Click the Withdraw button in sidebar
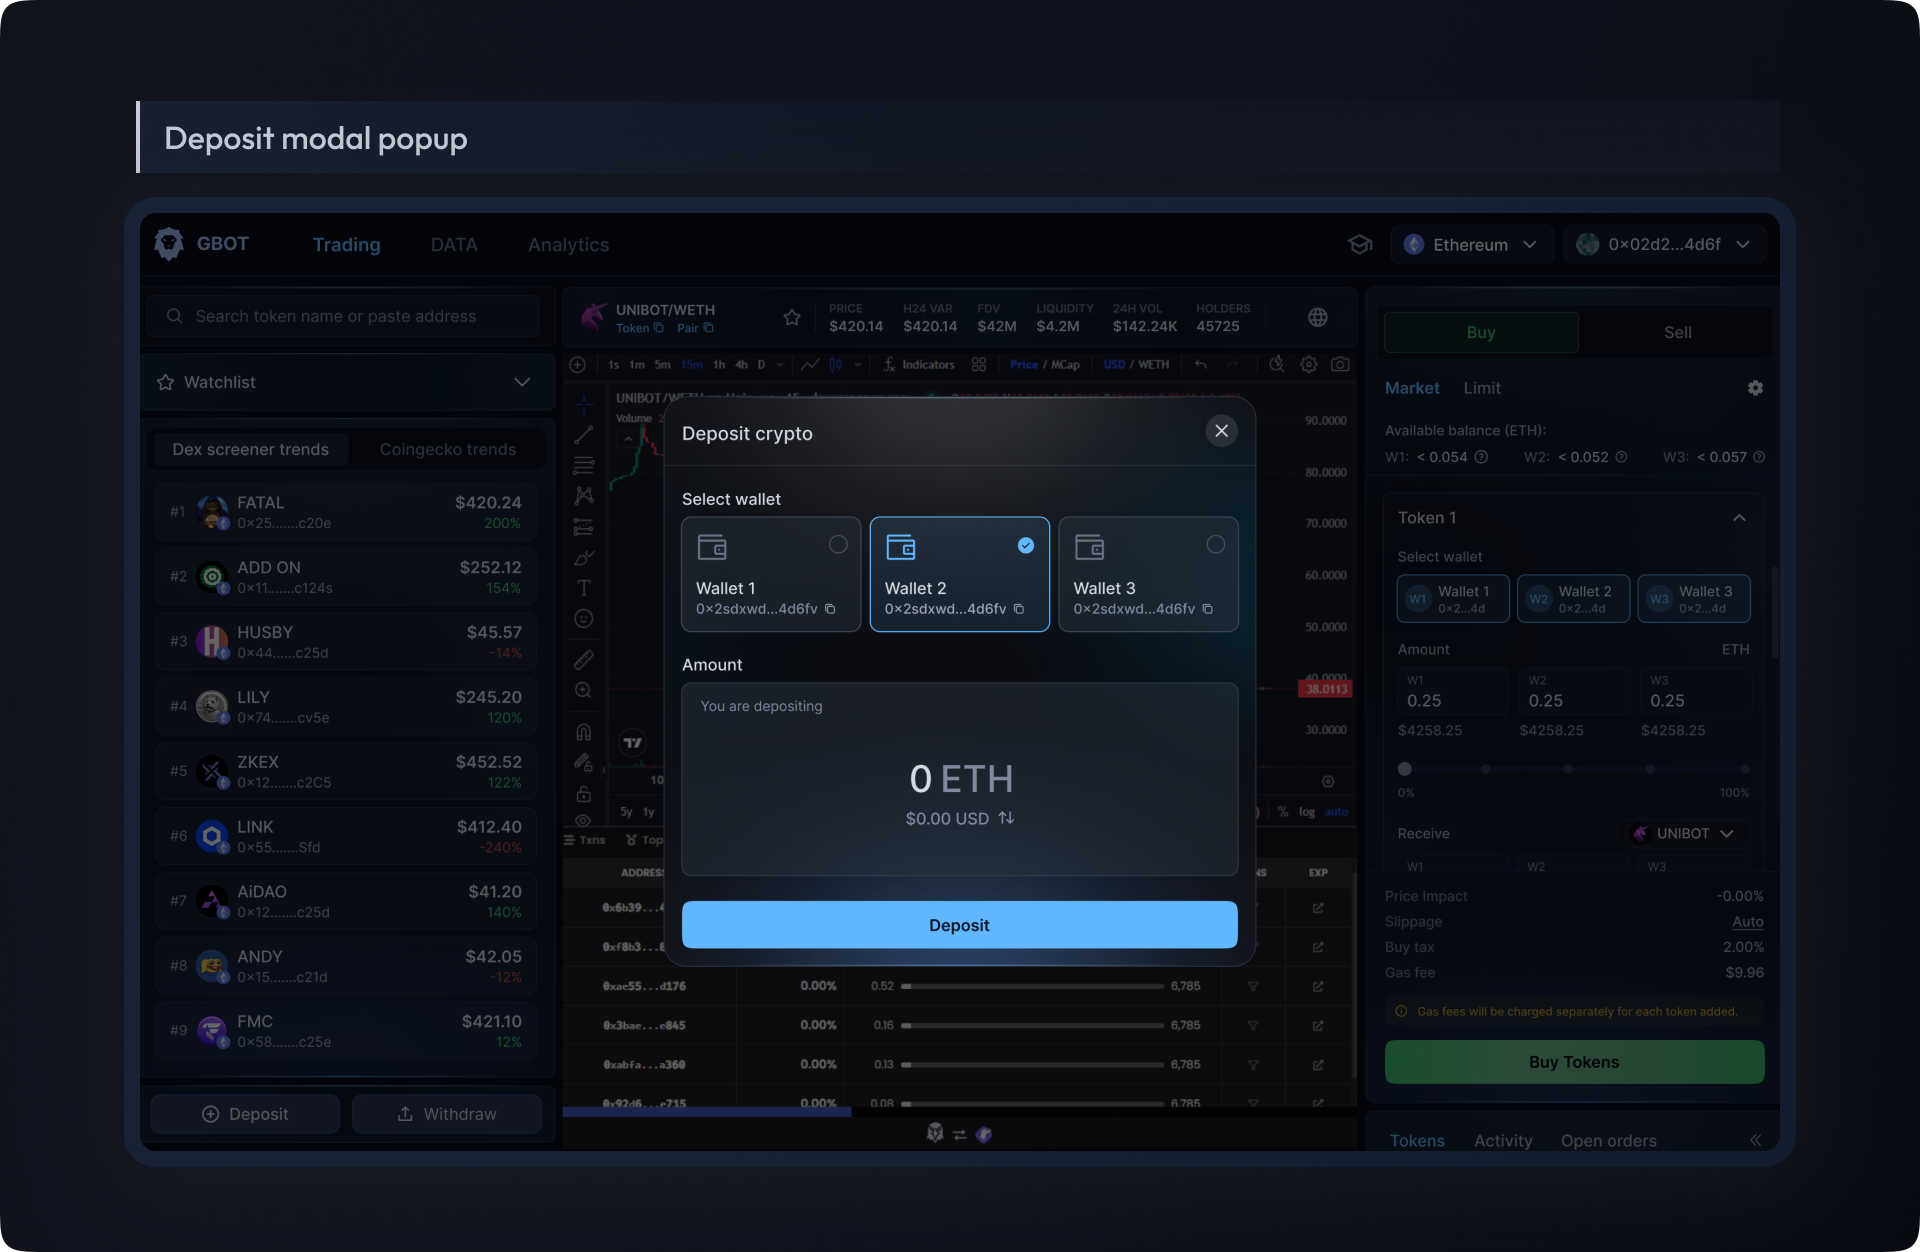This screenshot has height=1252, width=1920. (x=447, y=1114)
